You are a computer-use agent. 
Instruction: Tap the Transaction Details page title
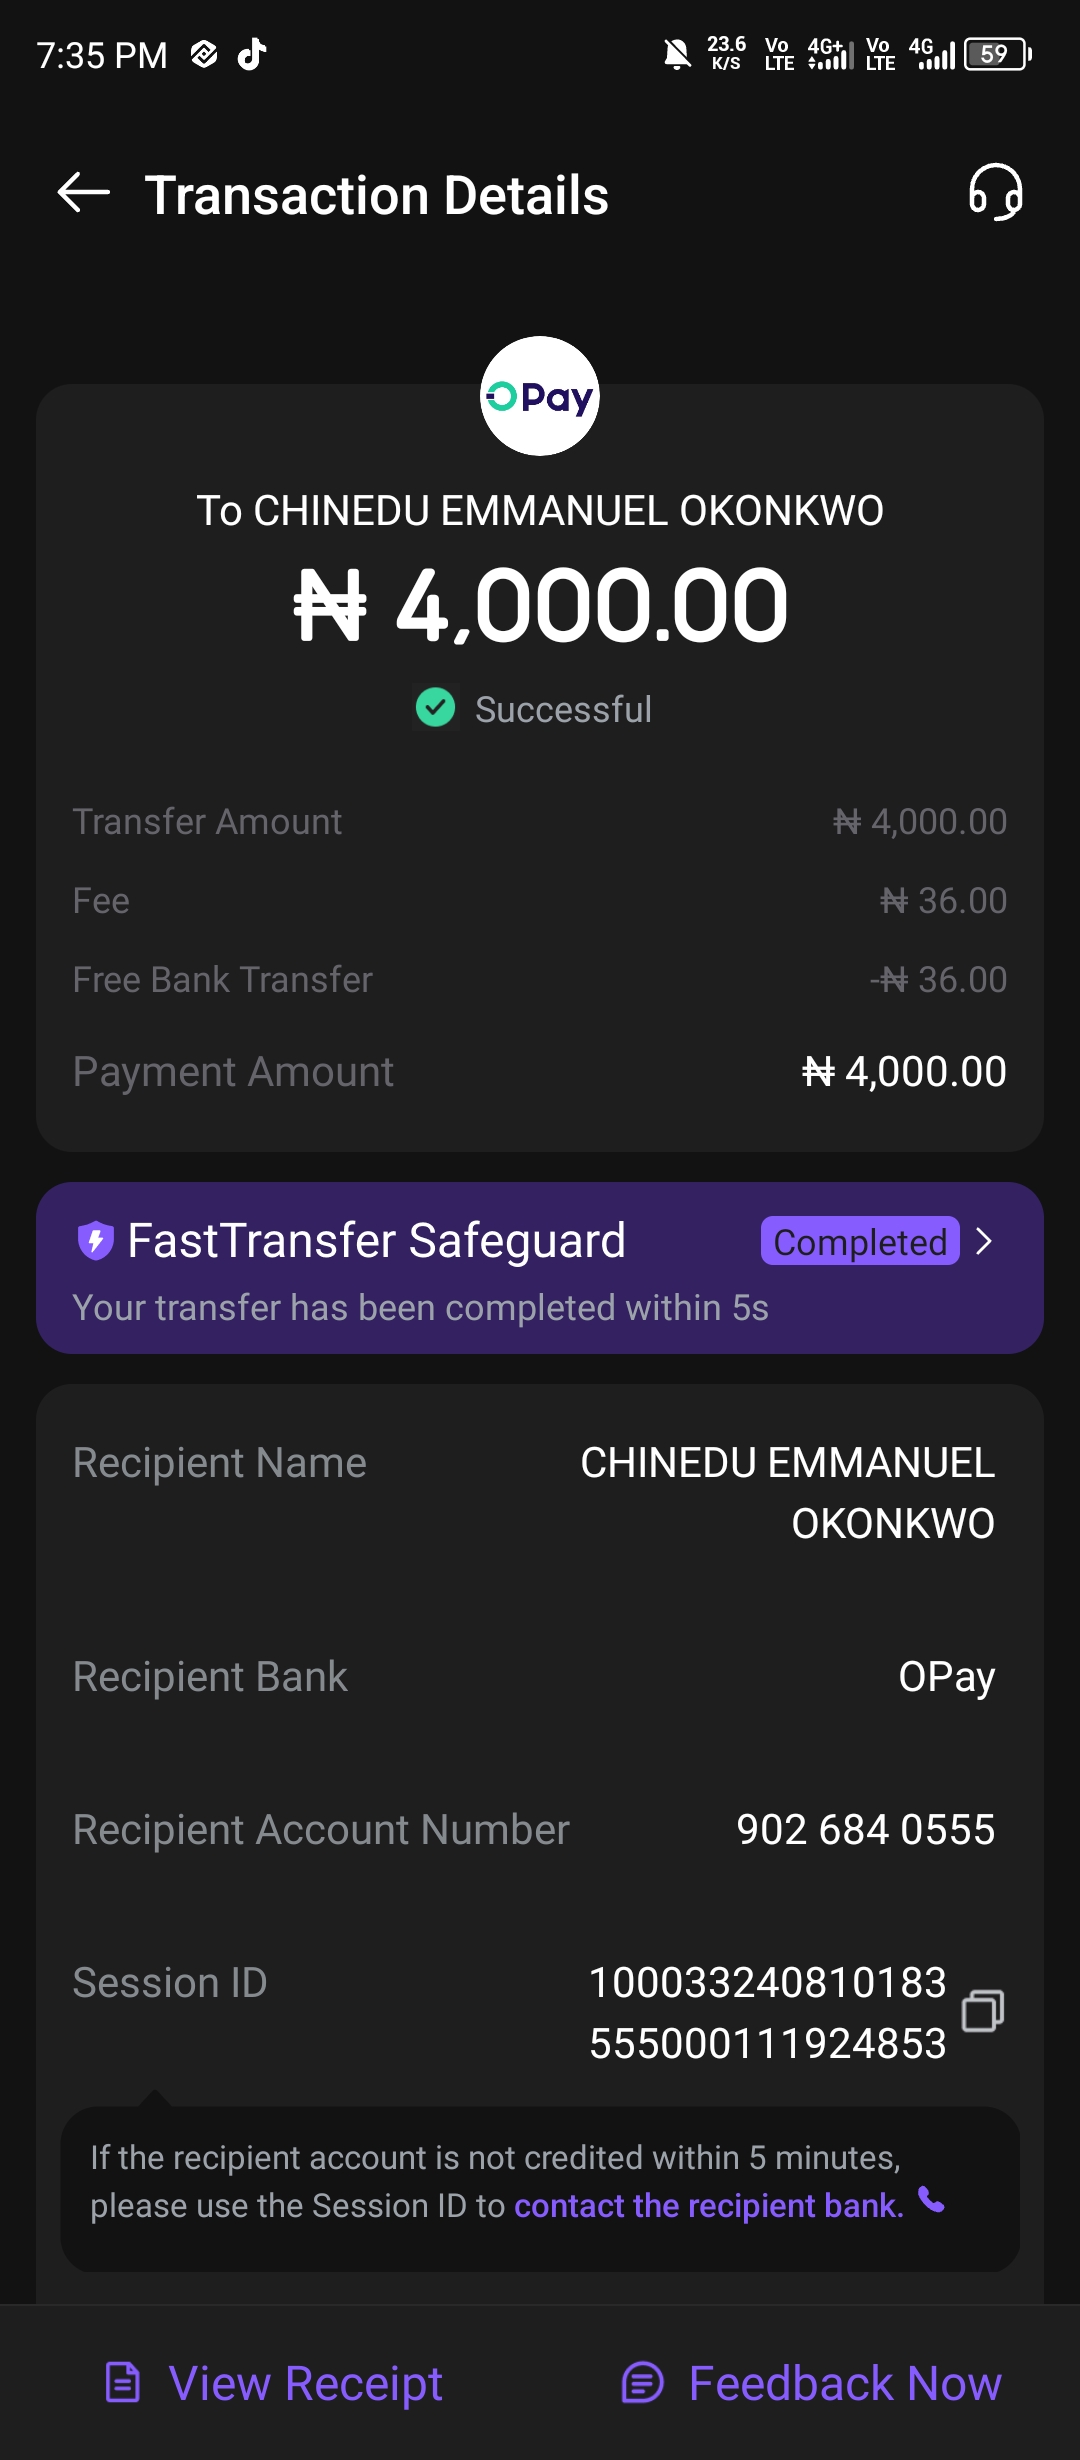(377, 195)
